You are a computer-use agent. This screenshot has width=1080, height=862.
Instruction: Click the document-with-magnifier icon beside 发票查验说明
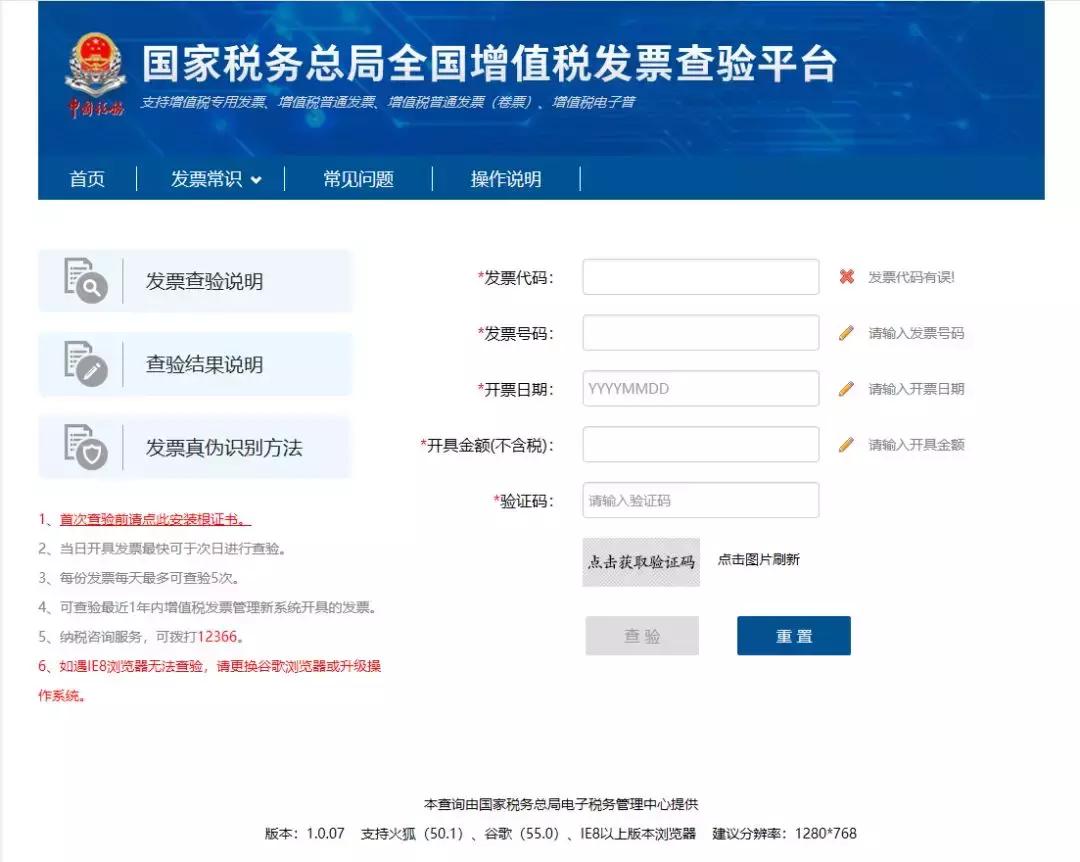[x=88, y=281]
